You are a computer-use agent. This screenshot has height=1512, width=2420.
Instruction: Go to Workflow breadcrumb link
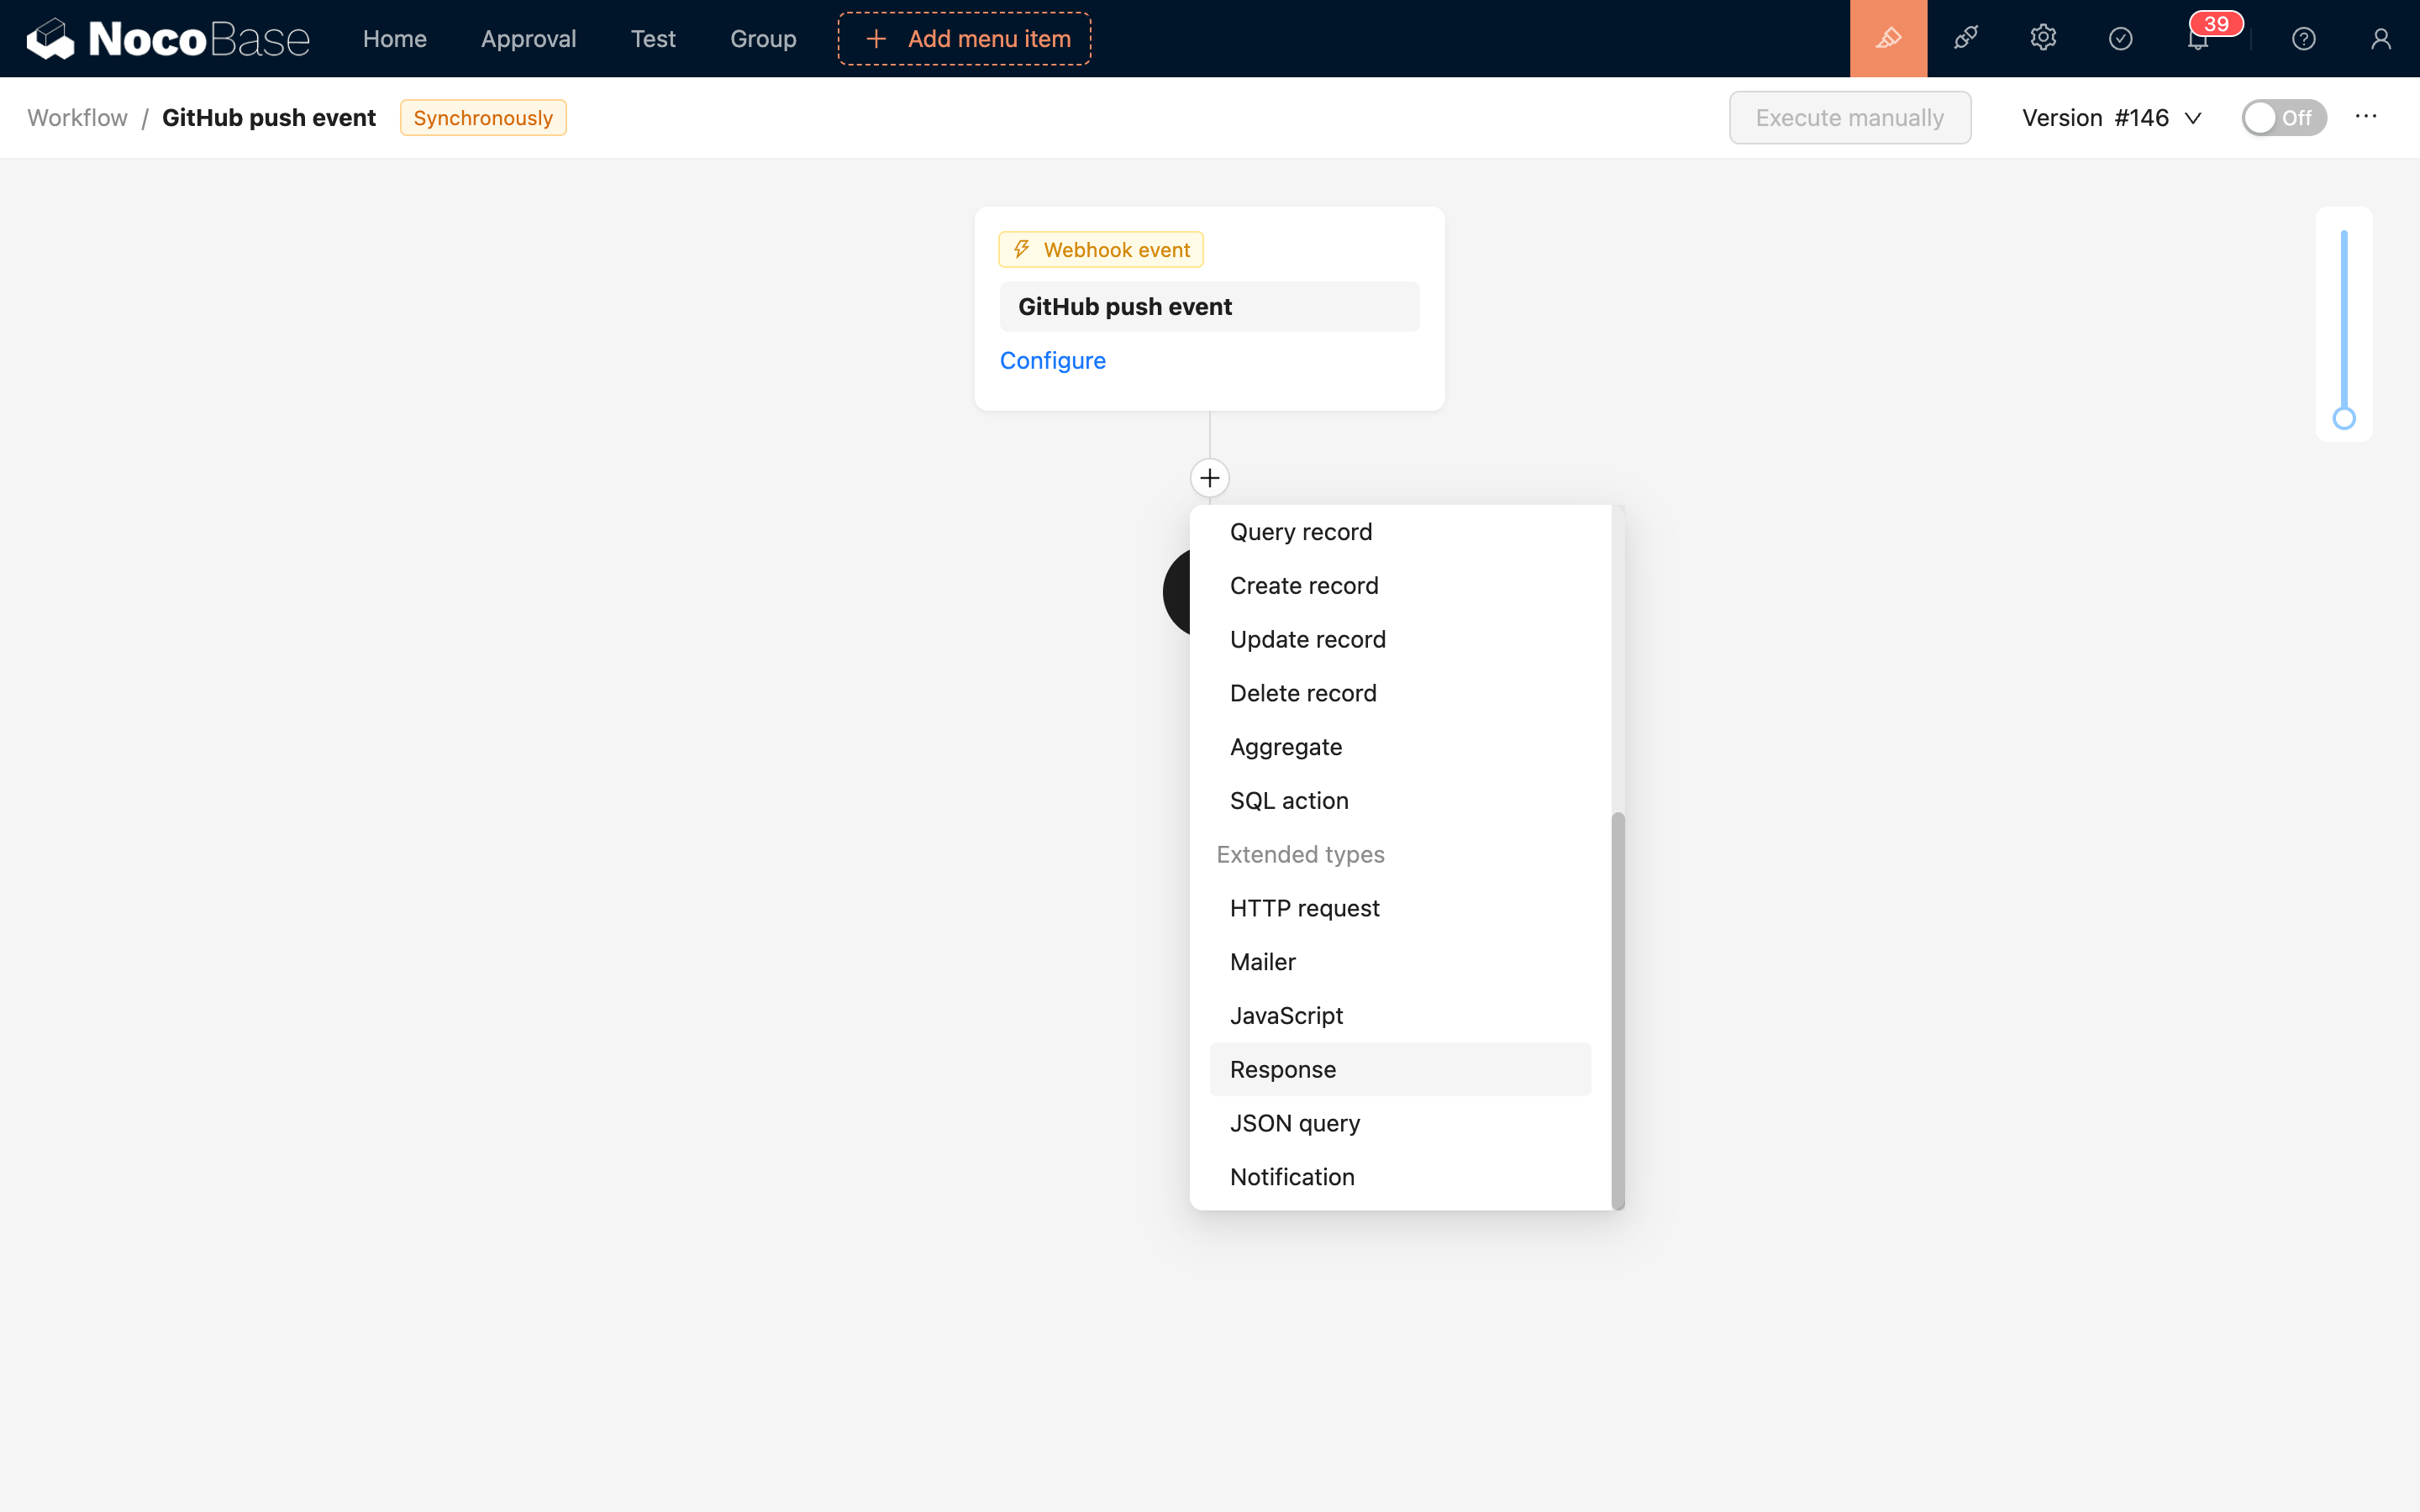tap(77, 117)
